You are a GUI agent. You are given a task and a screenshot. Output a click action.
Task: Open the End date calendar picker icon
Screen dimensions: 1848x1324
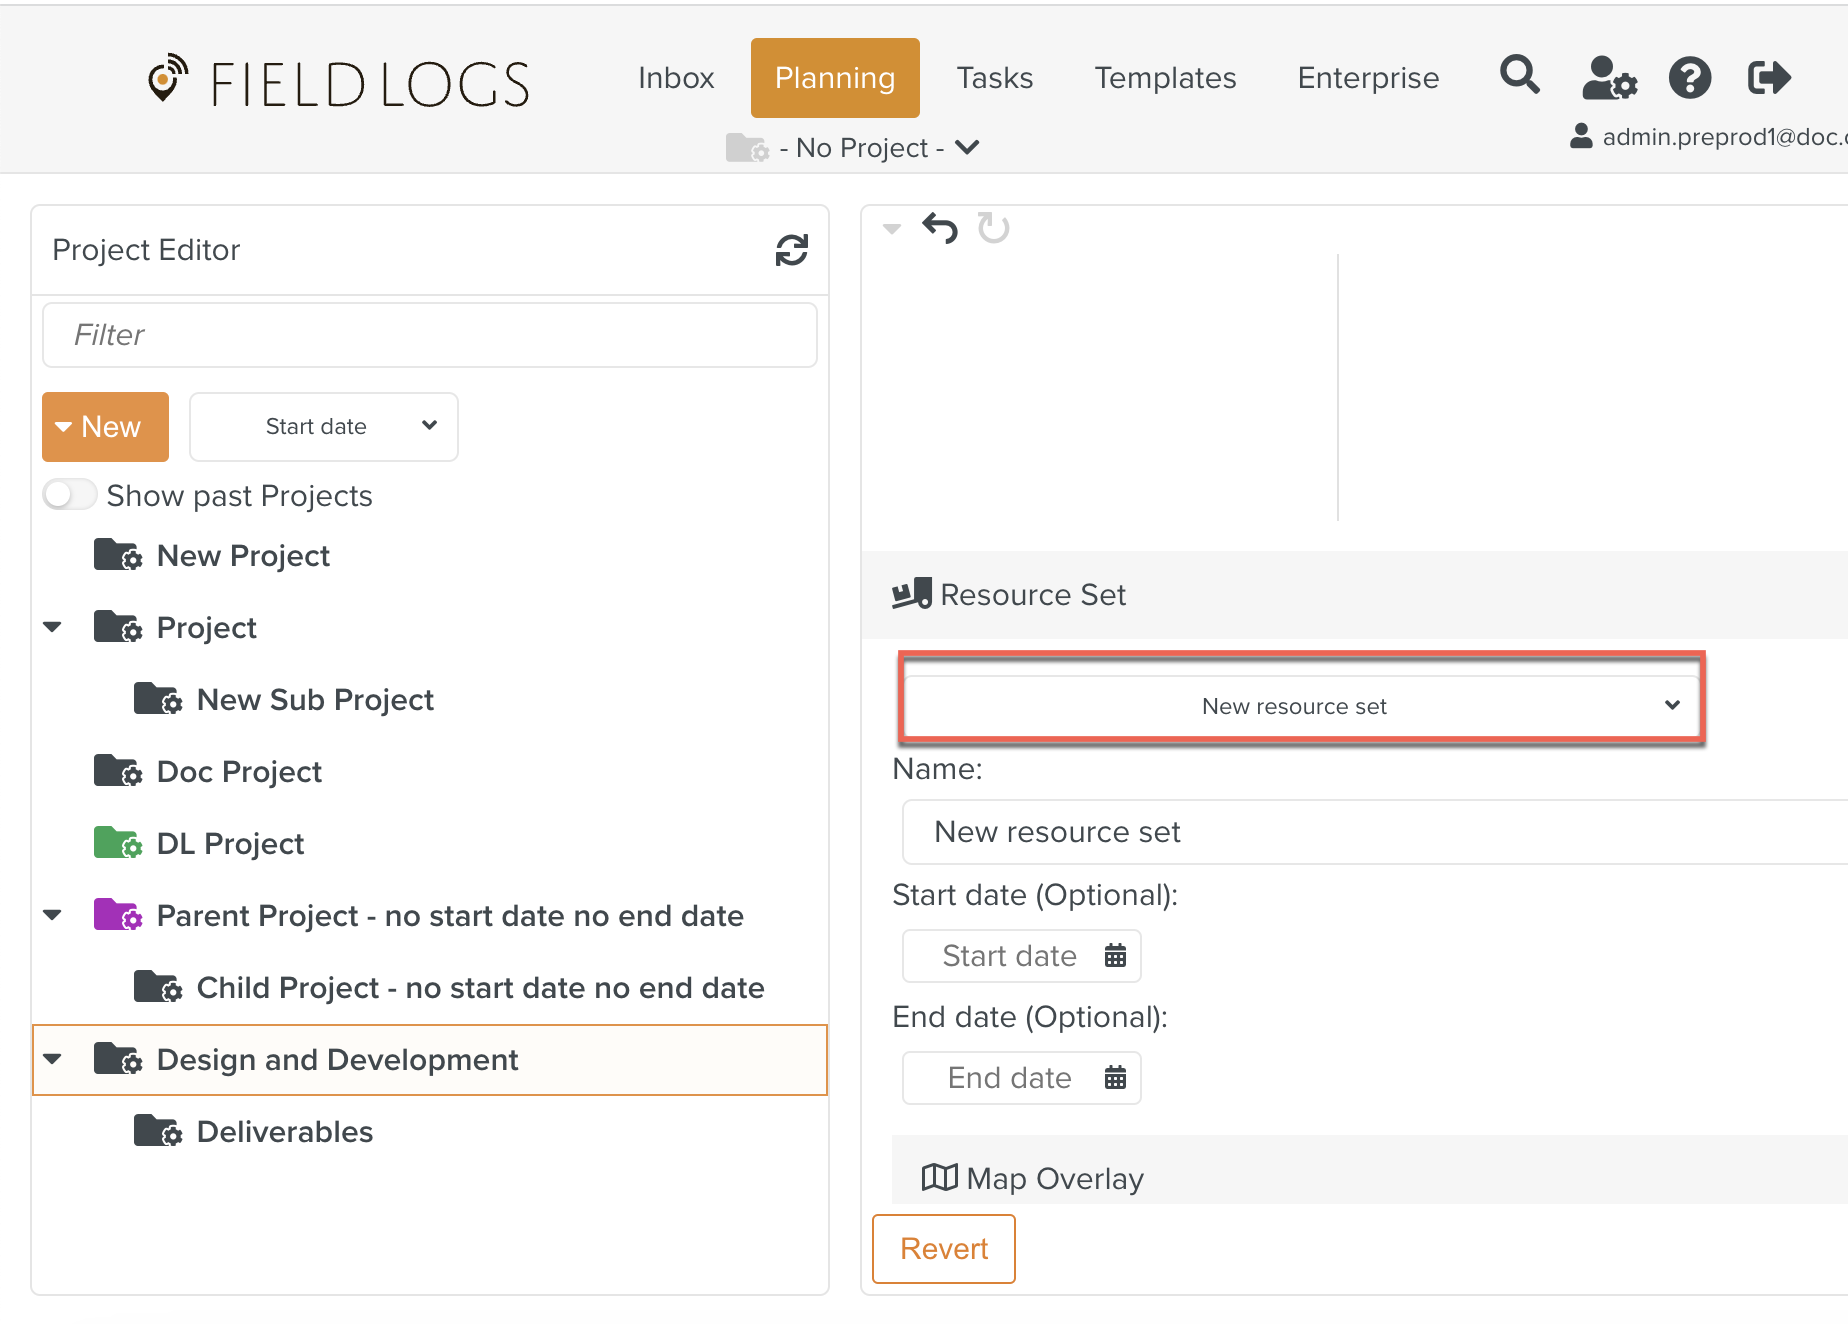point(1115,1078)
